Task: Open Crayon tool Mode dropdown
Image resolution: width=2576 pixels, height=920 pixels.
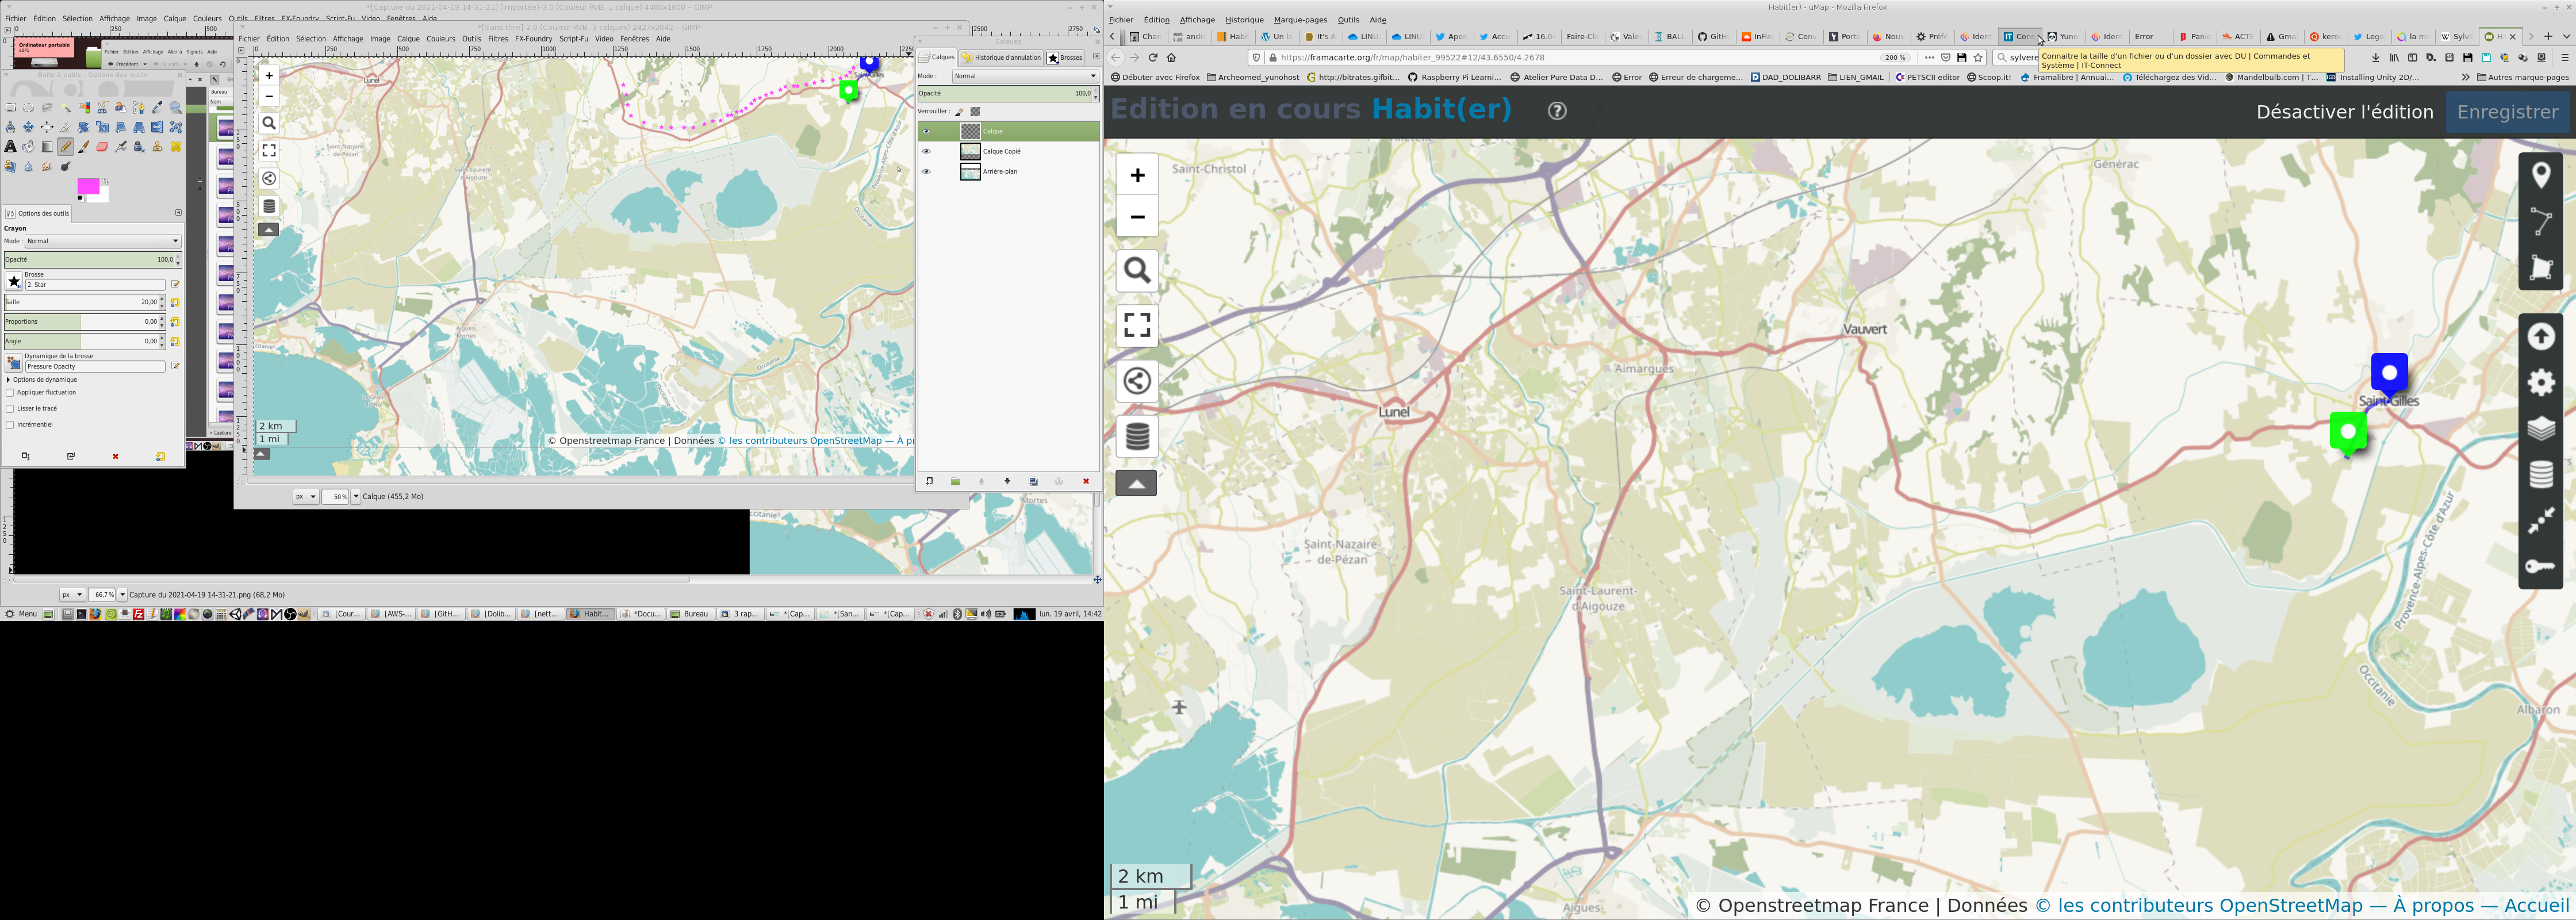Action: point(102,241)
